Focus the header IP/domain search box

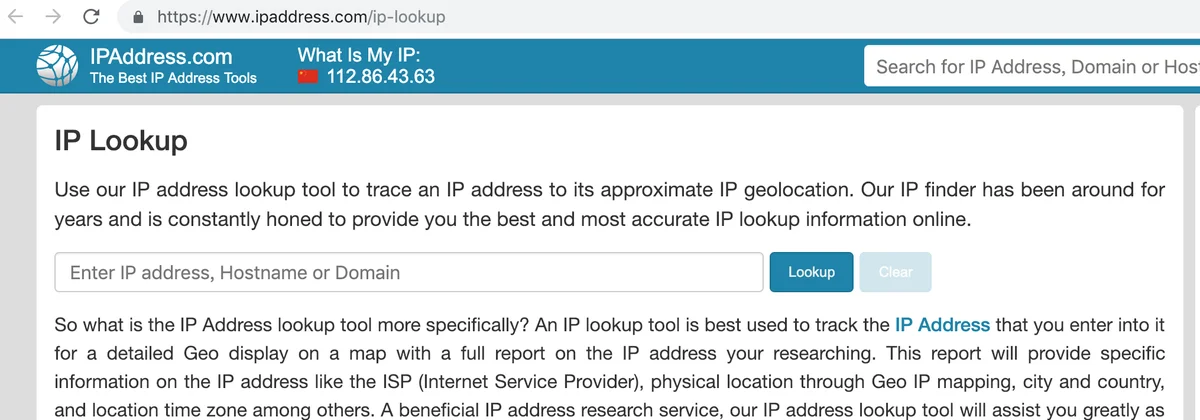[1032, 67]
